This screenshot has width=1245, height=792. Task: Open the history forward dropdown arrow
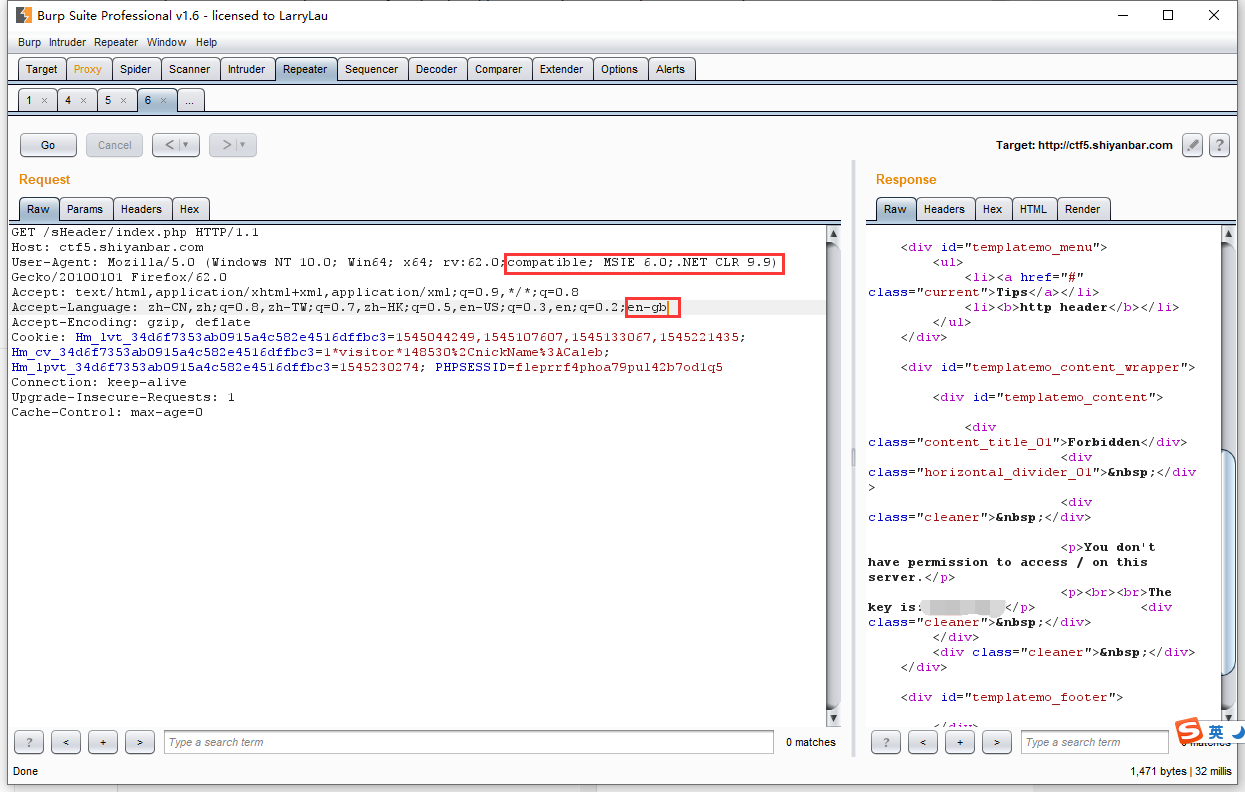[x=242, y=145]
